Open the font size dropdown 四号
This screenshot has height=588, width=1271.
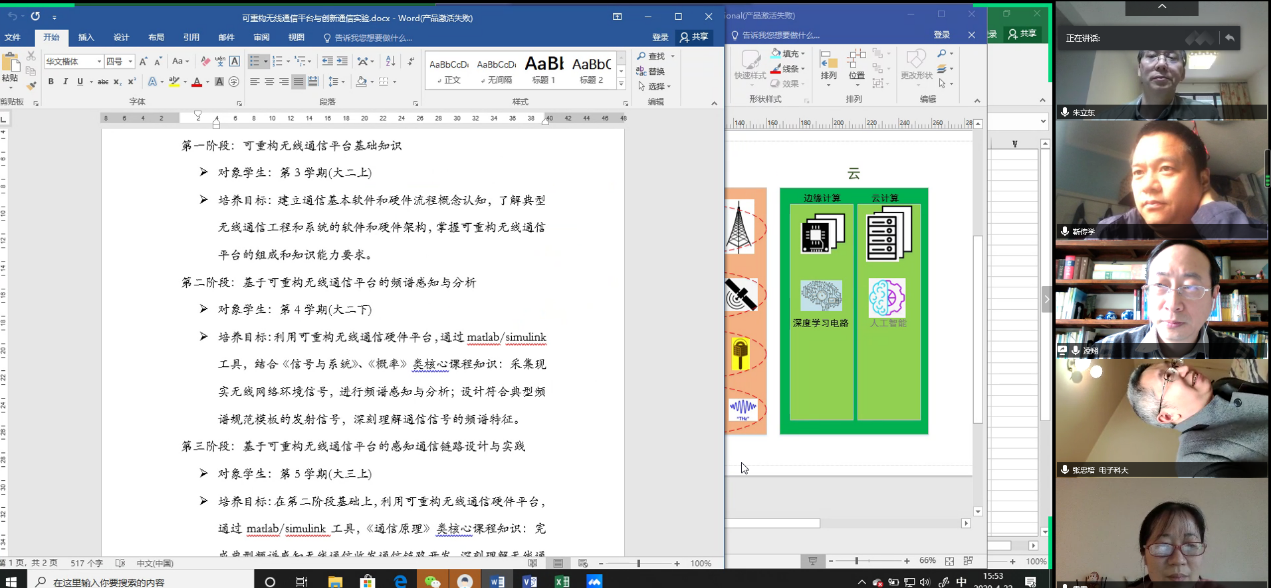[118, 61]
